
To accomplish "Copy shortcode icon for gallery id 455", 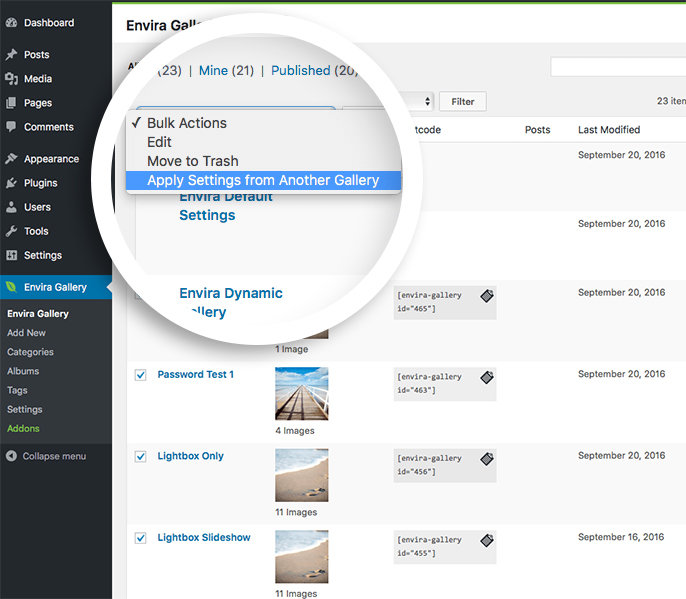I will click(487, 540).
